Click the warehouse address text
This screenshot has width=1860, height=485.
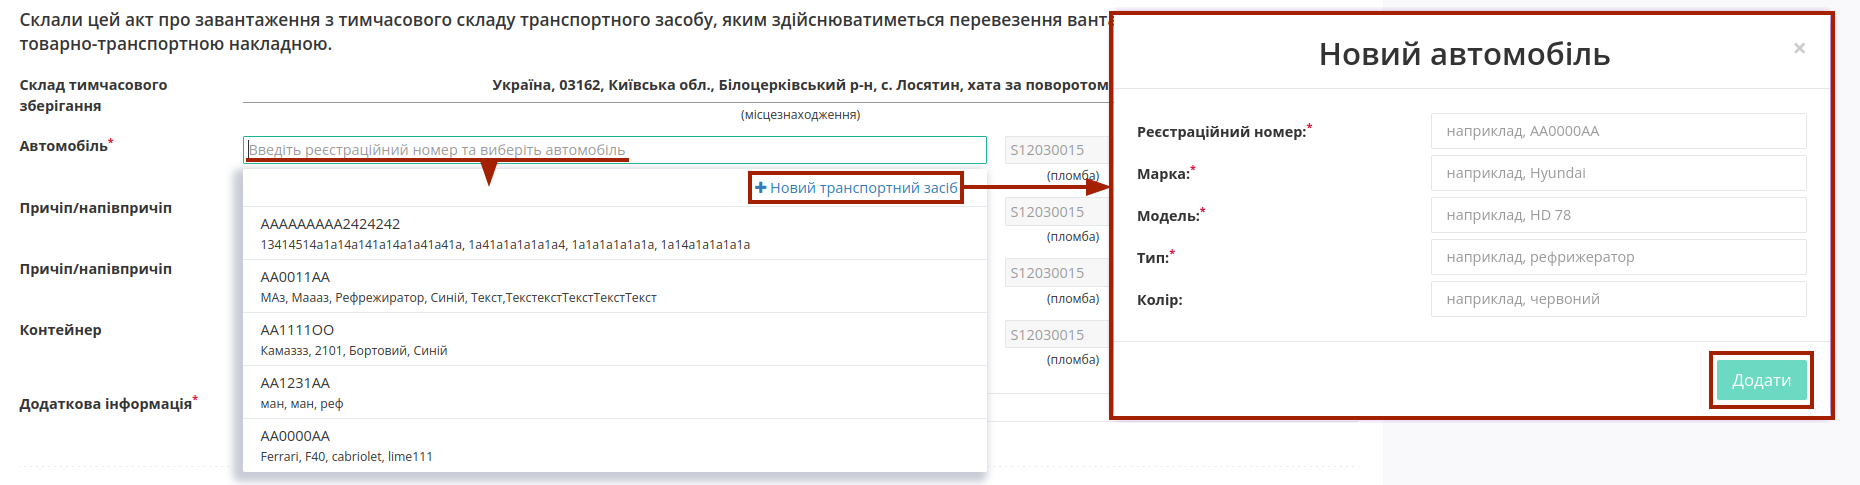click(x=800, y=85)
